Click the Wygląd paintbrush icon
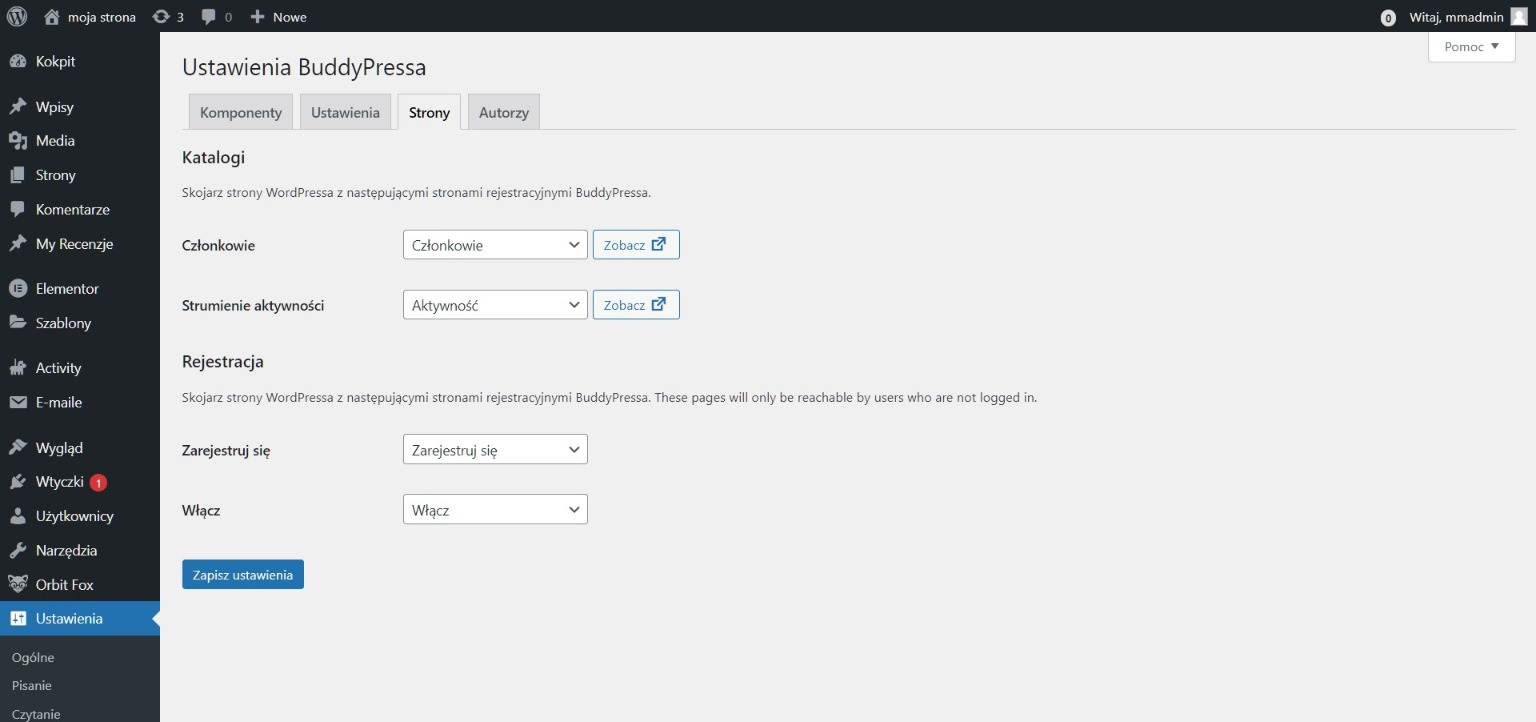 (17, 448)
